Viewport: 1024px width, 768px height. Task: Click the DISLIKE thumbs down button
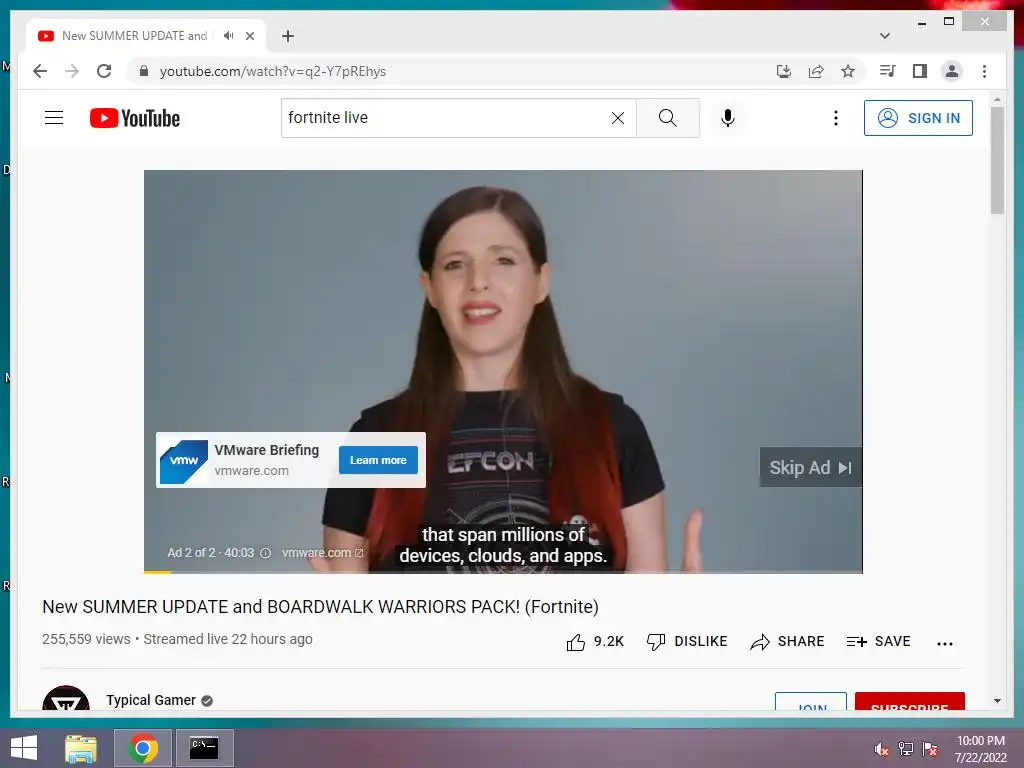click(686, 641)
